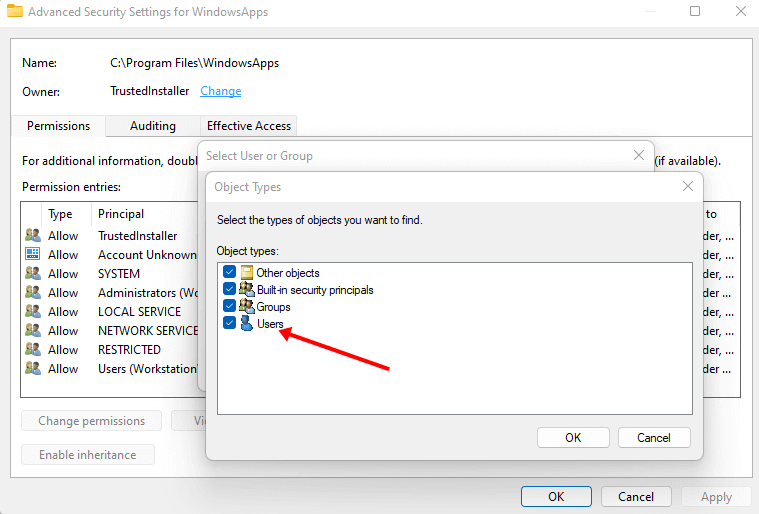Click the NETWORK SERVICE entry icon

pos(33,331)
